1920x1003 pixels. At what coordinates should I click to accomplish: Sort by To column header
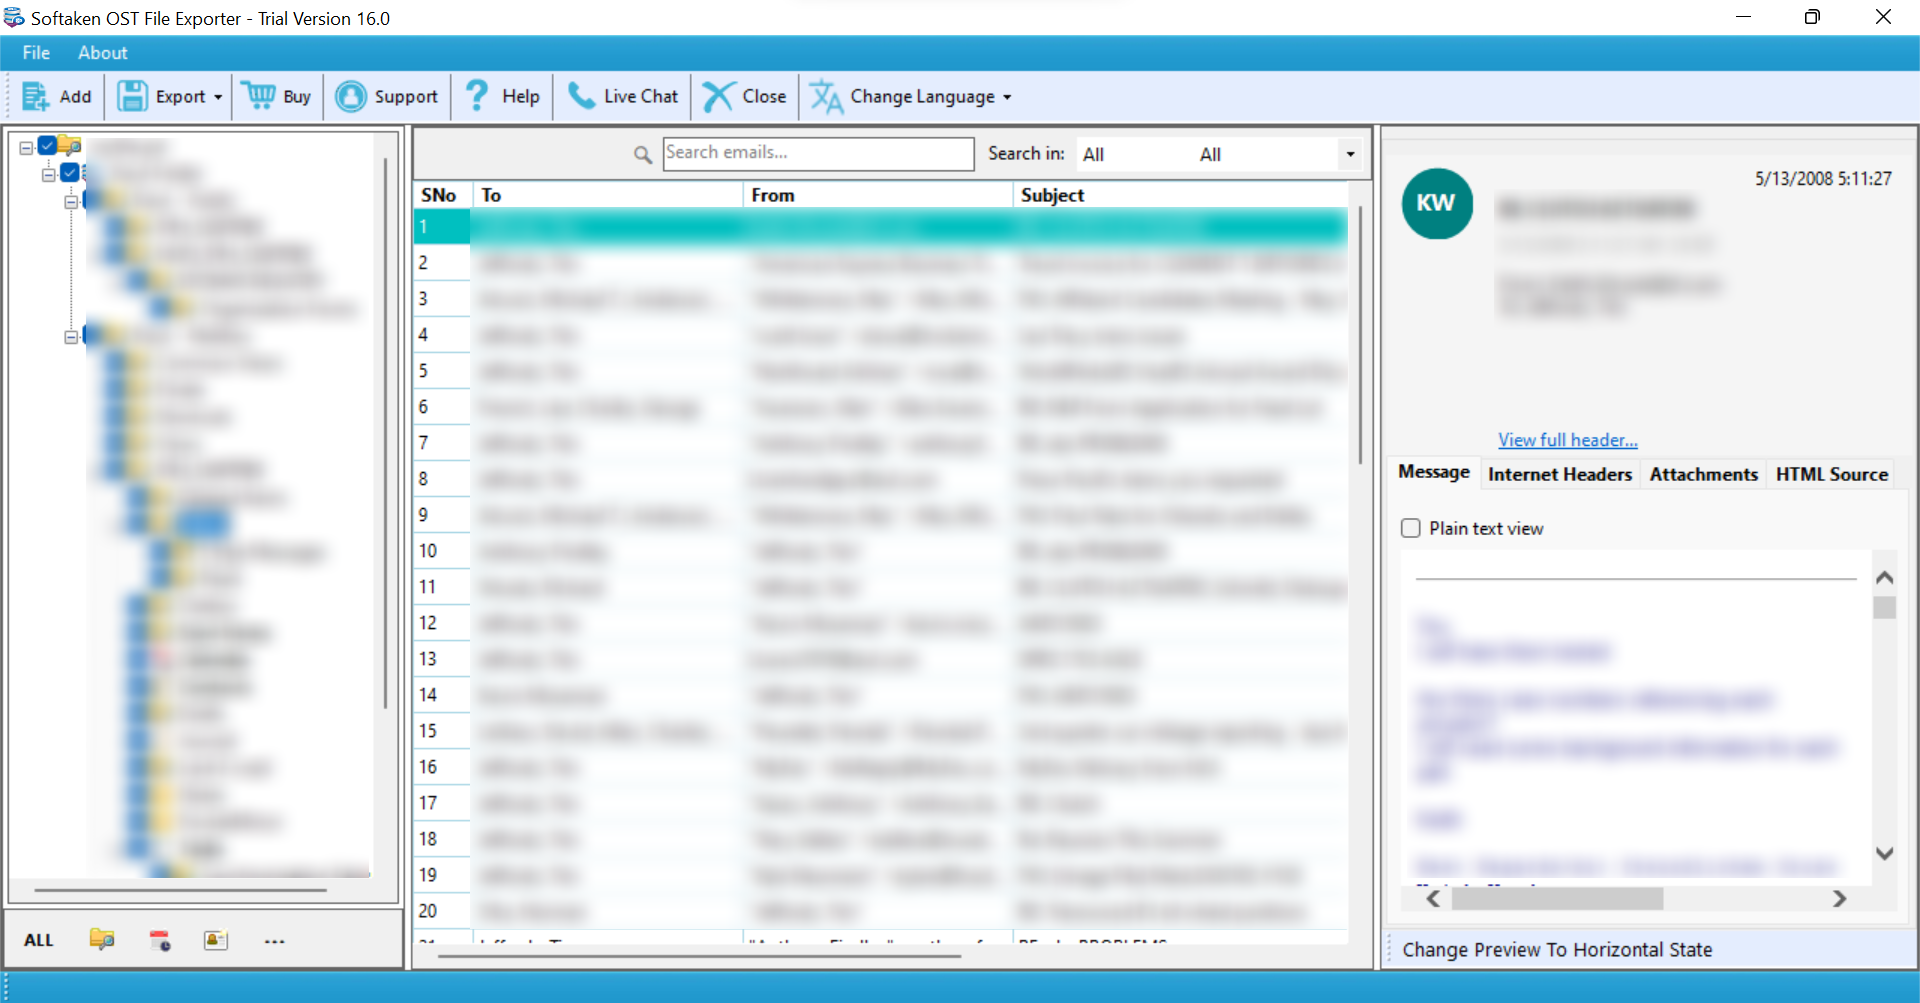pyautogui.click(x=608, y=195)
